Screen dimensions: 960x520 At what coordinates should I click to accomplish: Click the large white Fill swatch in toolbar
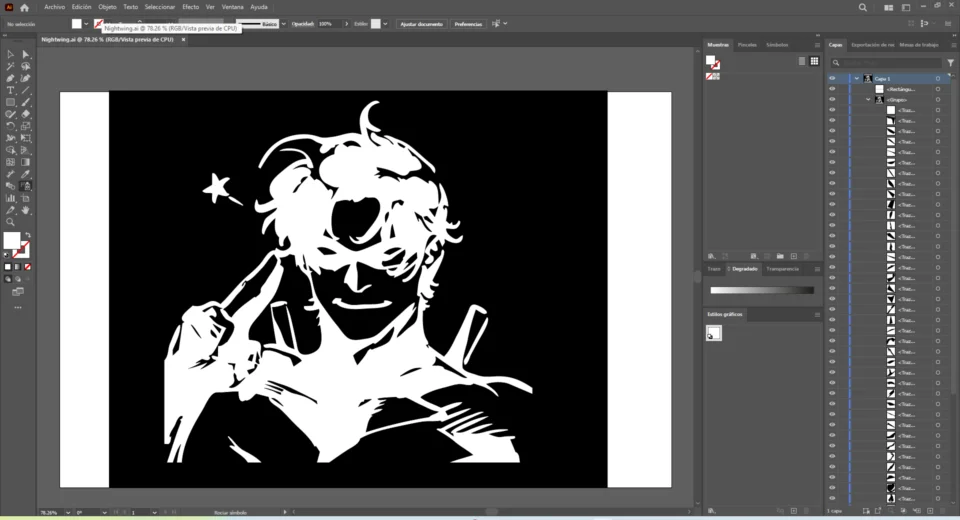pyautogui.click(x=12, y=241)
